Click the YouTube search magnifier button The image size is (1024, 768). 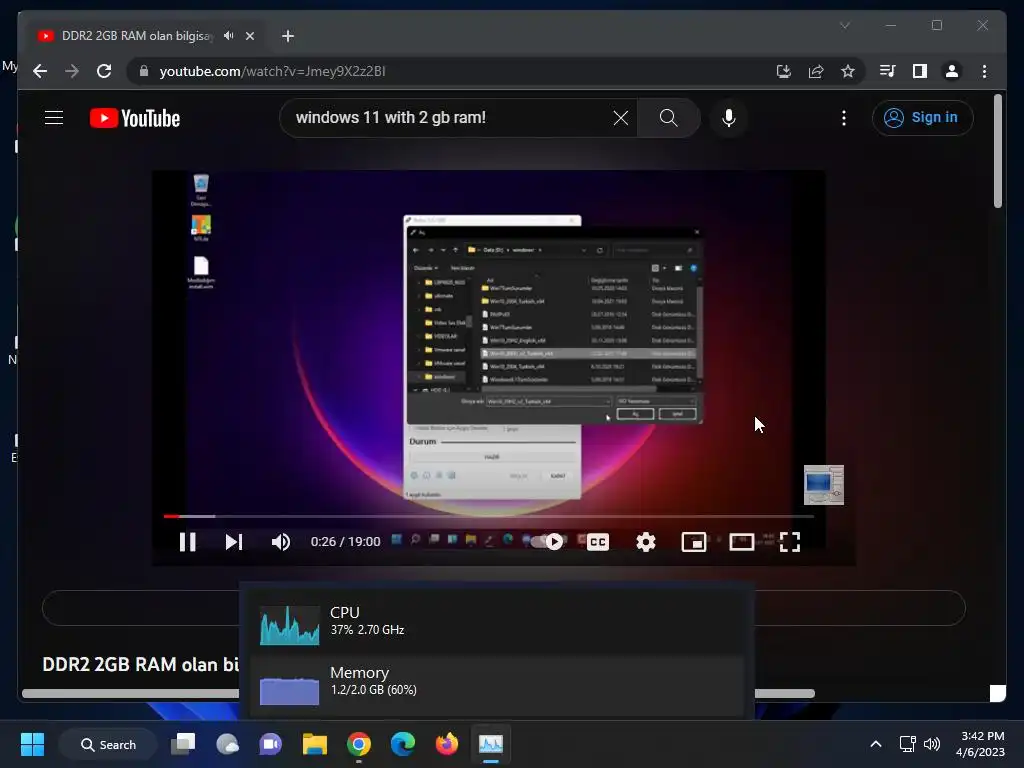[x=668, y=118]
